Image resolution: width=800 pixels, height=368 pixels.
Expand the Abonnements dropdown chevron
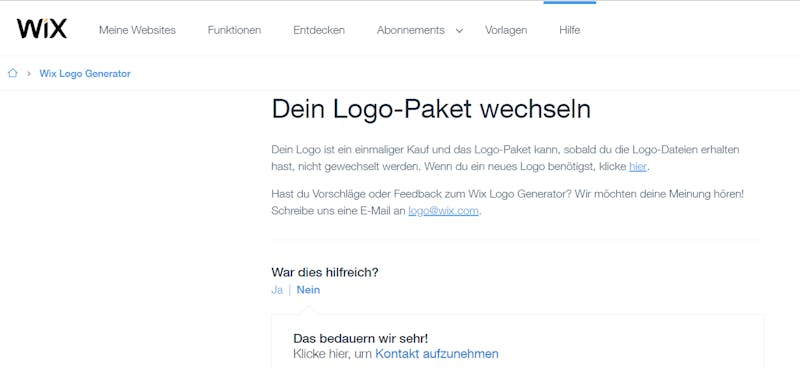coord(459,31)
